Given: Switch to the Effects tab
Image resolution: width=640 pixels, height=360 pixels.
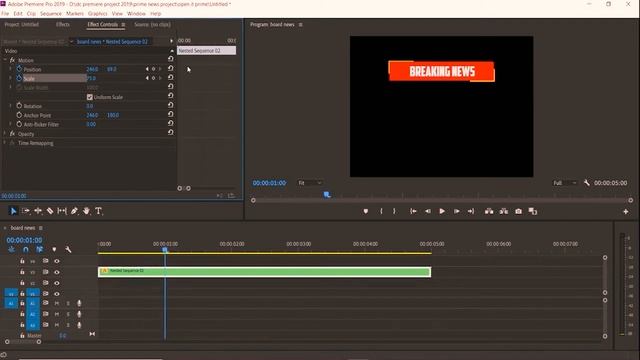Looking at the screenshot, I should click(63, 24).
